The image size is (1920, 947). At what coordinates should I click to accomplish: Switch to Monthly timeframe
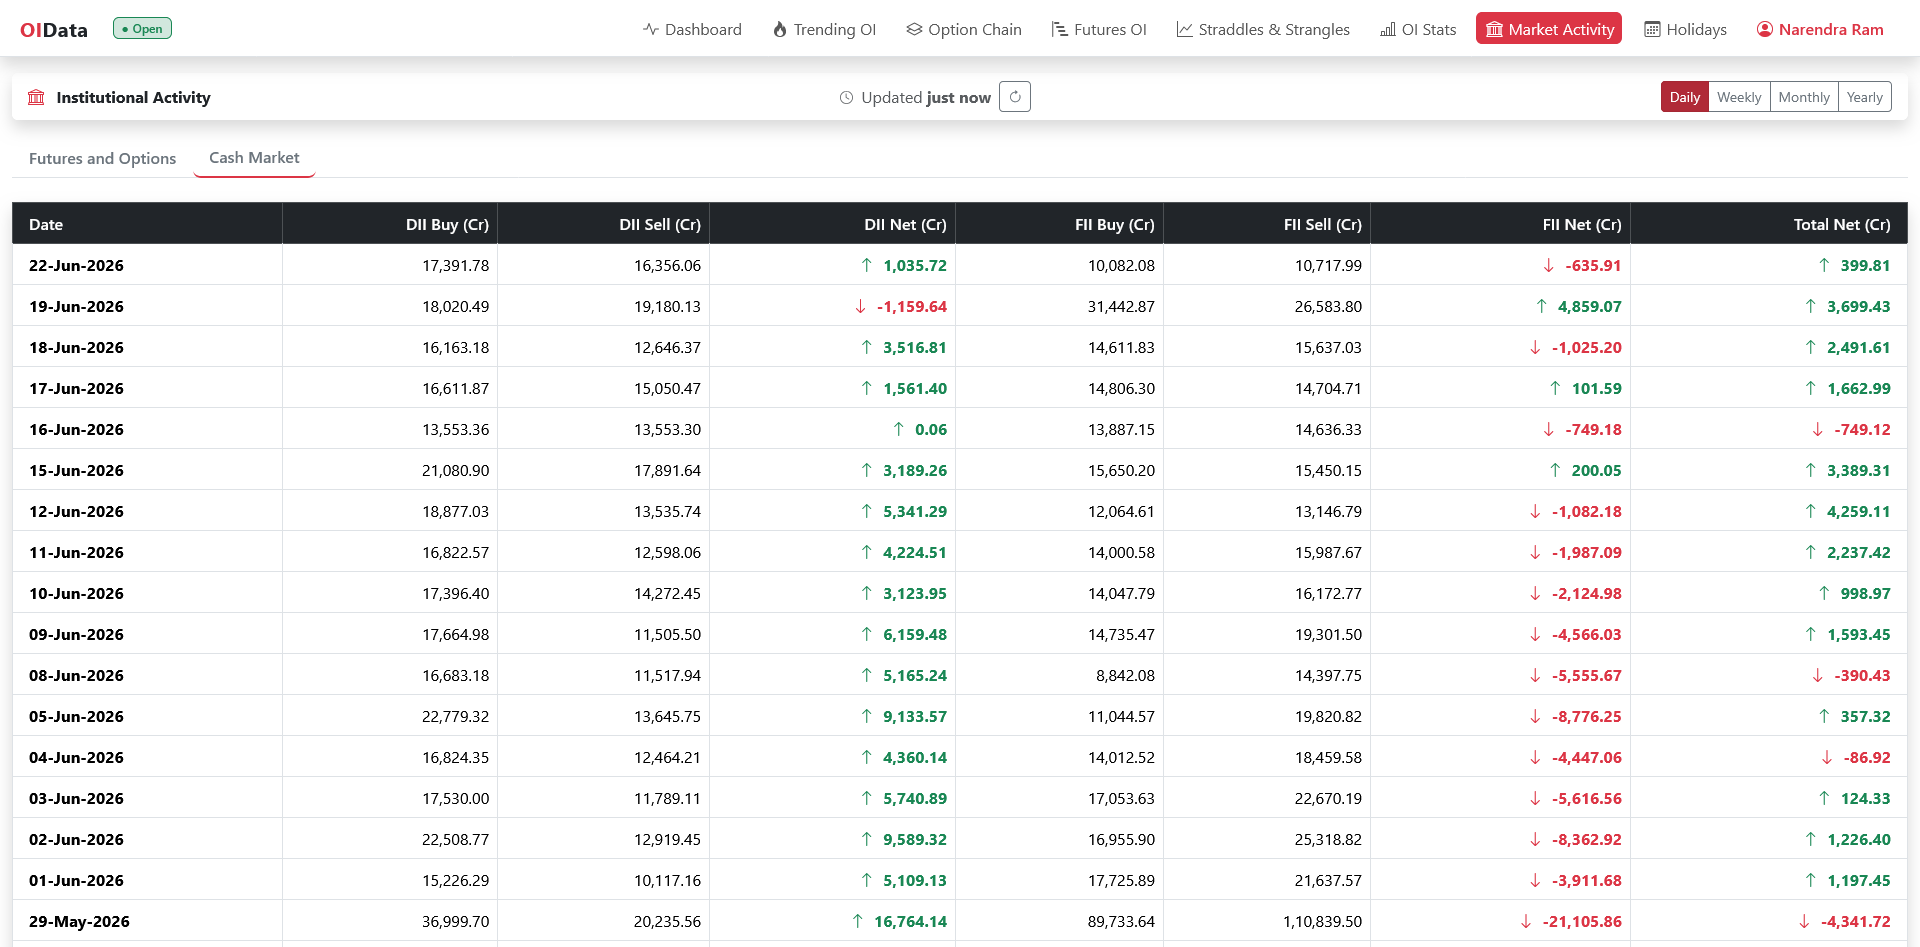click(x=1804, y=97)
